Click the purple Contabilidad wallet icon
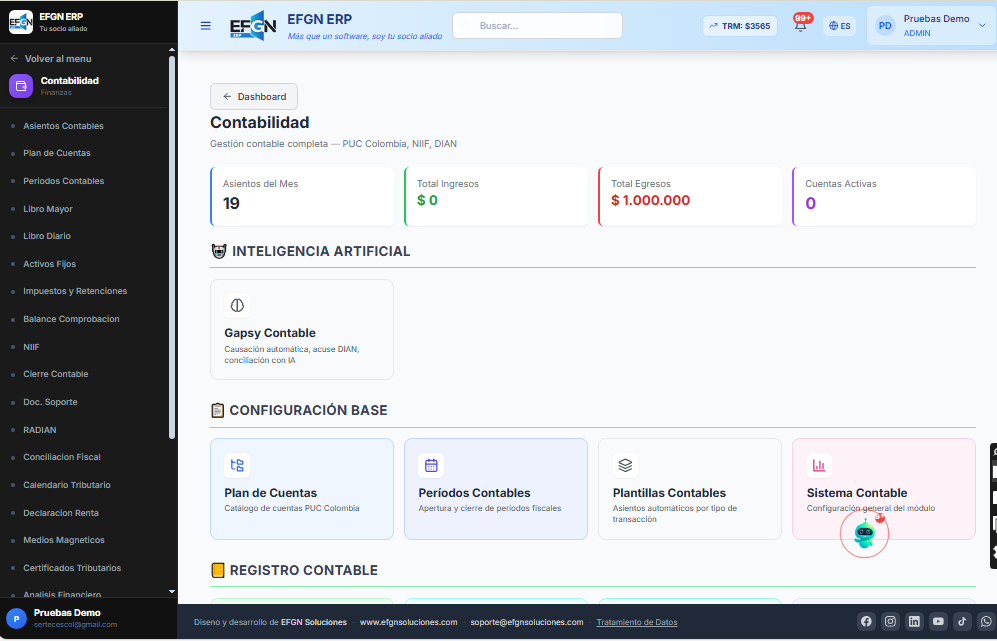 [21, 86]
